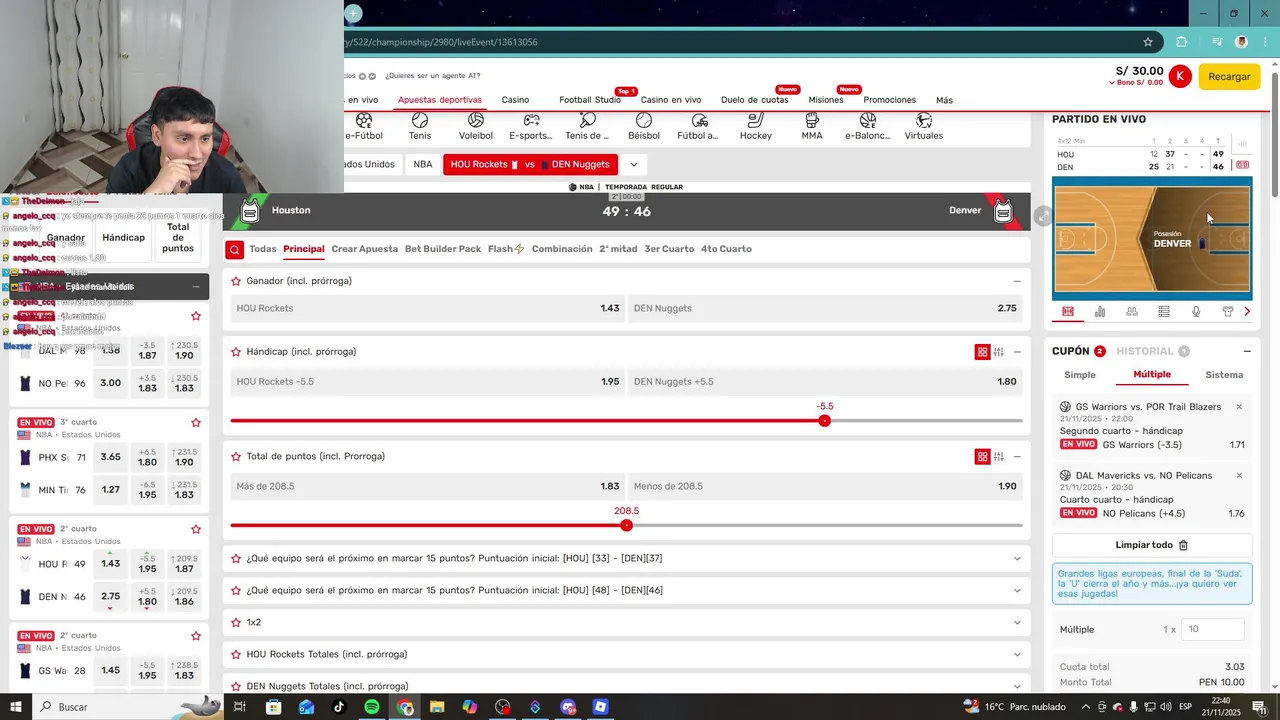The height and width of the screenshot is (720, 1280).
Task: Show court view in live match widget
Action: tap(1068, 312)
